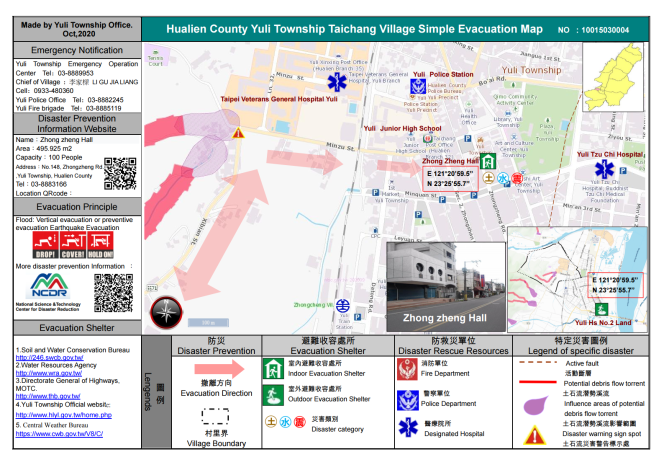The image size is (664, 470).
Task: Click the Yuli Tzu Chi Hospital star icon
Action: tap(602, 168)
